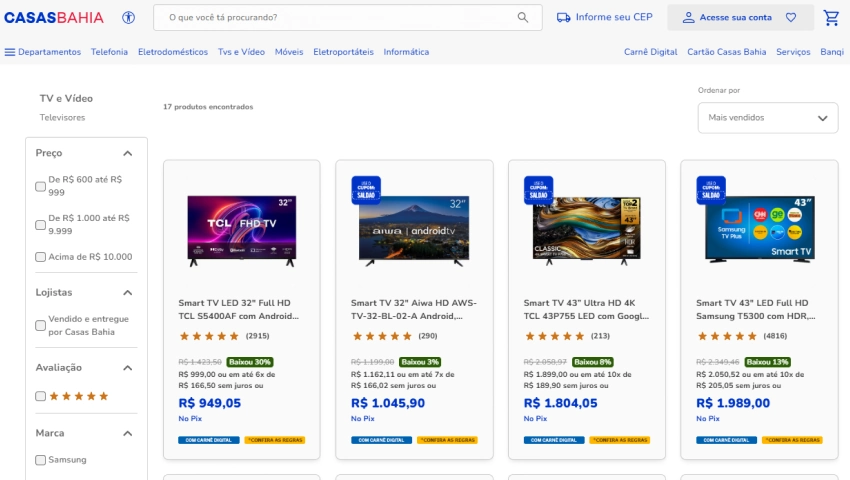This screenshot has width=850, height=480.
Task: Click star rating of Aiwa TV
Action: pos(382,336)
